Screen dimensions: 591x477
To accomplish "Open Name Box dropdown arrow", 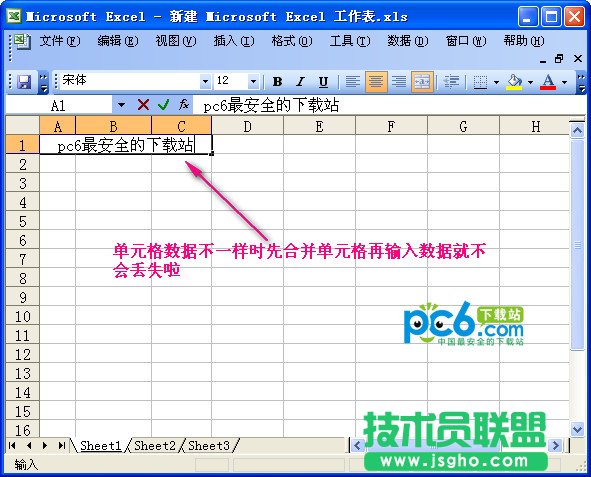I will (121, 105).
